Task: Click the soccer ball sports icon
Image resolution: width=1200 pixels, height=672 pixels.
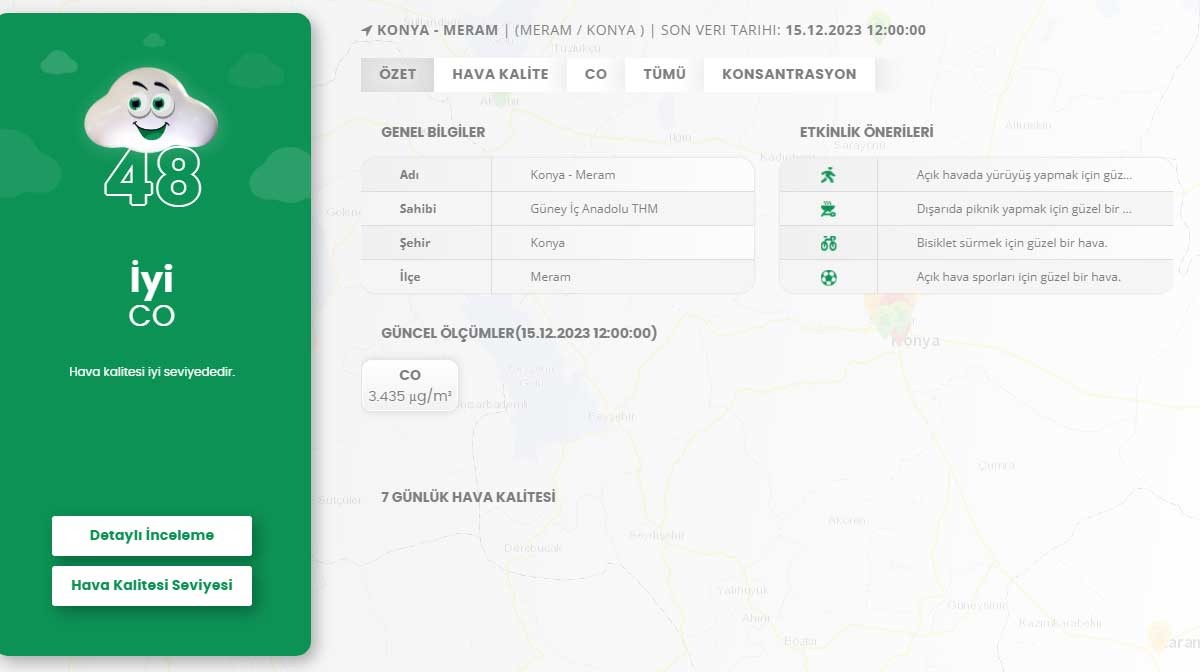Action: 828,277
